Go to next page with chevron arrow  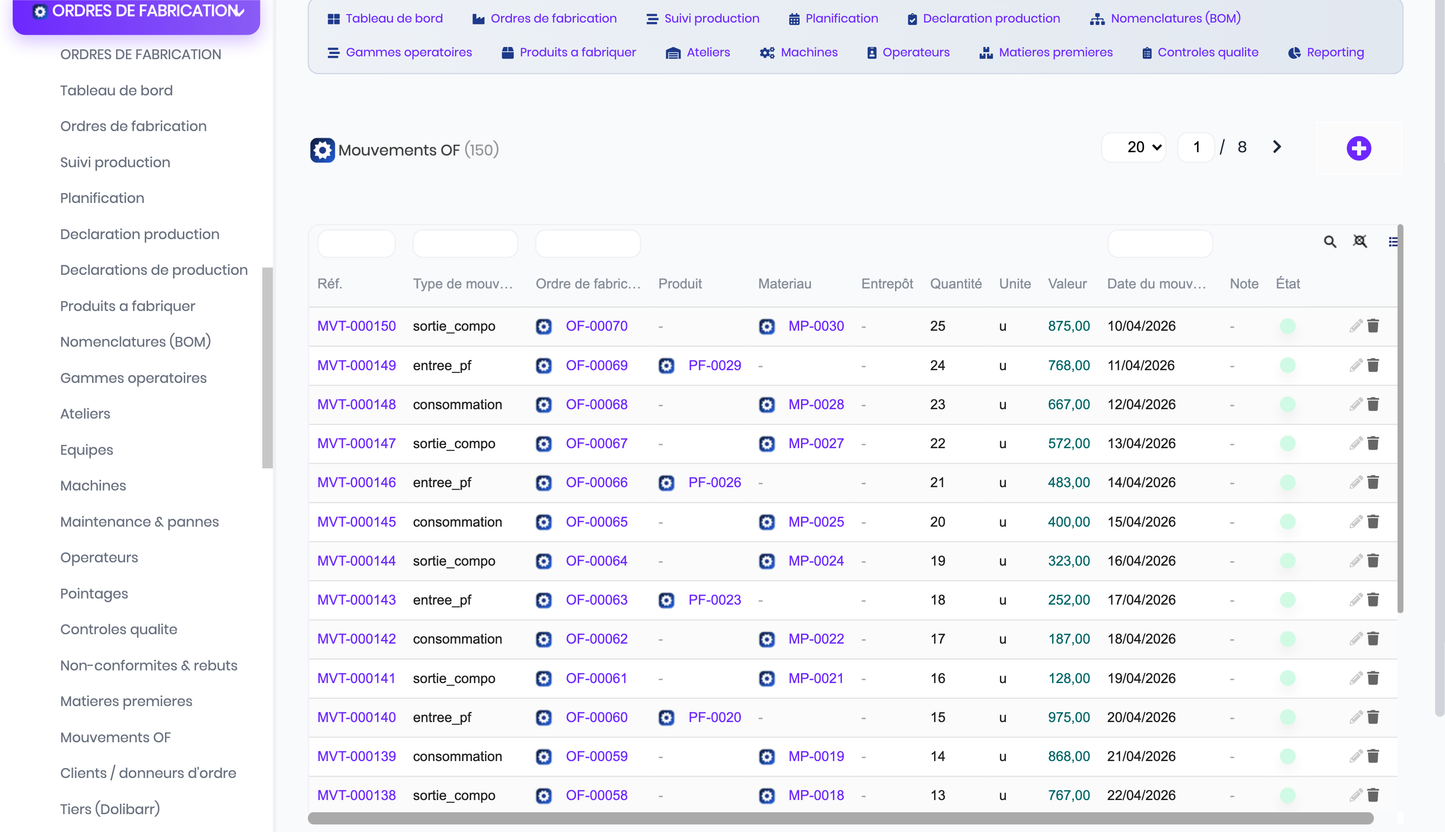1277,147
